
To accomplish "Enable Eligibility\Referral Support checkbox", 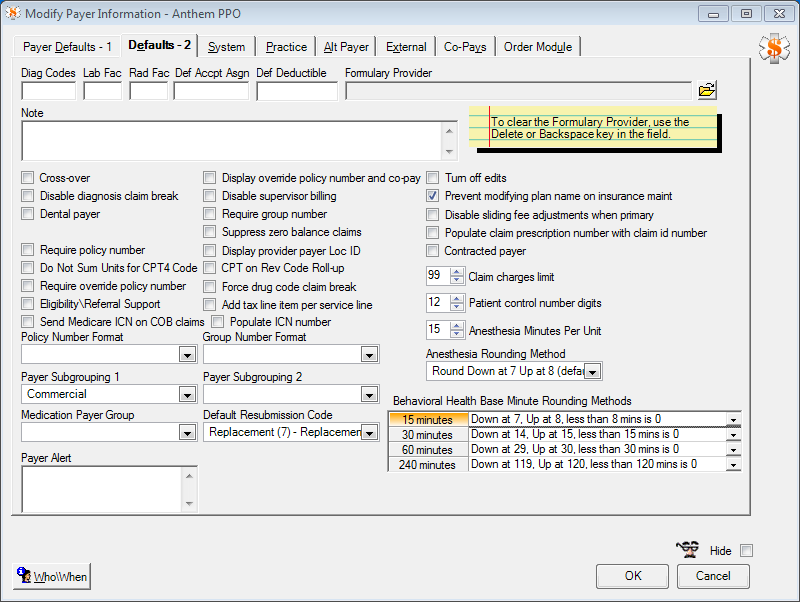I will click(x=28, y=304).
